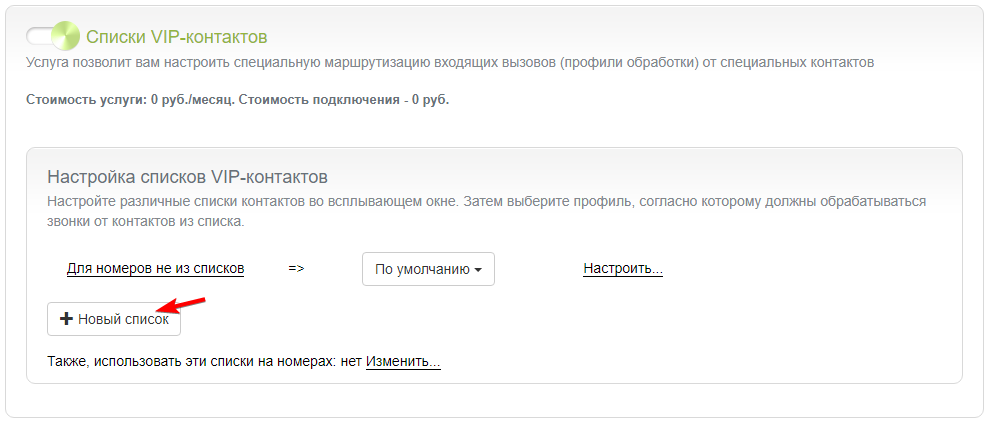The image size is (993, 423).
Task: Click the Стоимость услуги price line
Action: pyautogui.click(x=237, y=100)
